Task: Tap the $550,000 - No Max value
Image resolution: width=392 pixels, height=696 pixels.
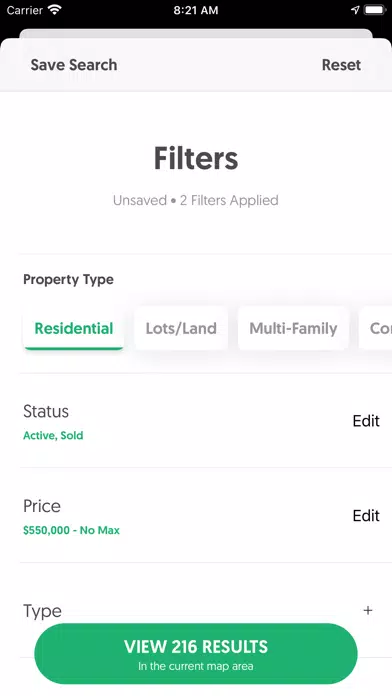Action: (x=71, y=530)
